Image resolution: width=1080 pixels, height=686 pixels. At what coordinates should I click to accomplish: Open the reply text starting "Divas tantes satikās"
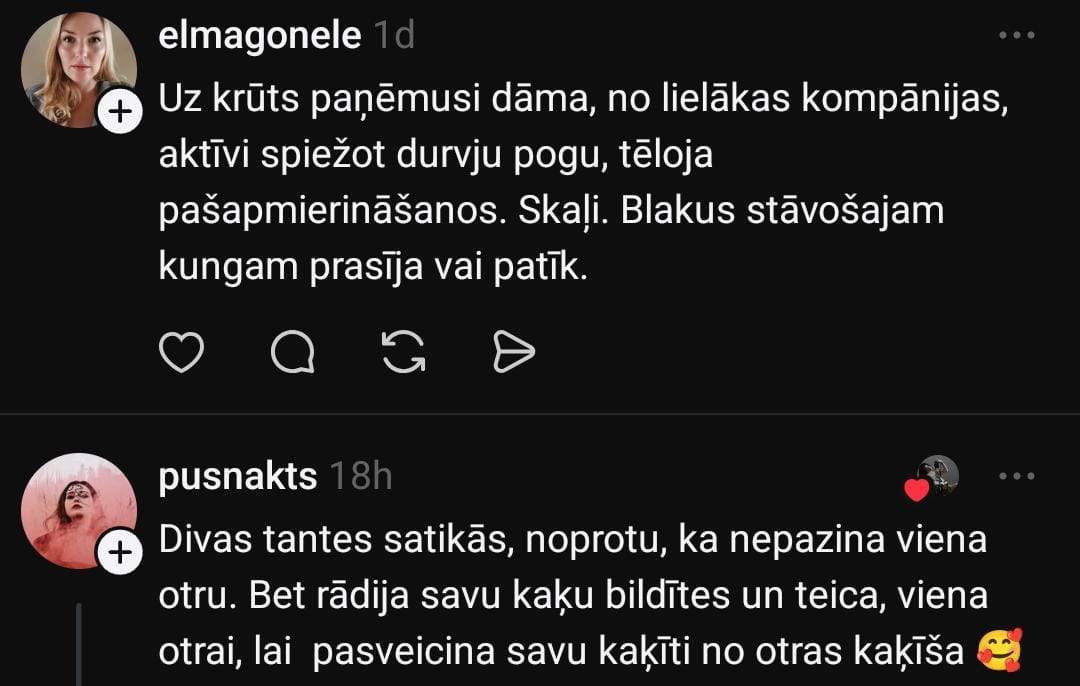572,596
